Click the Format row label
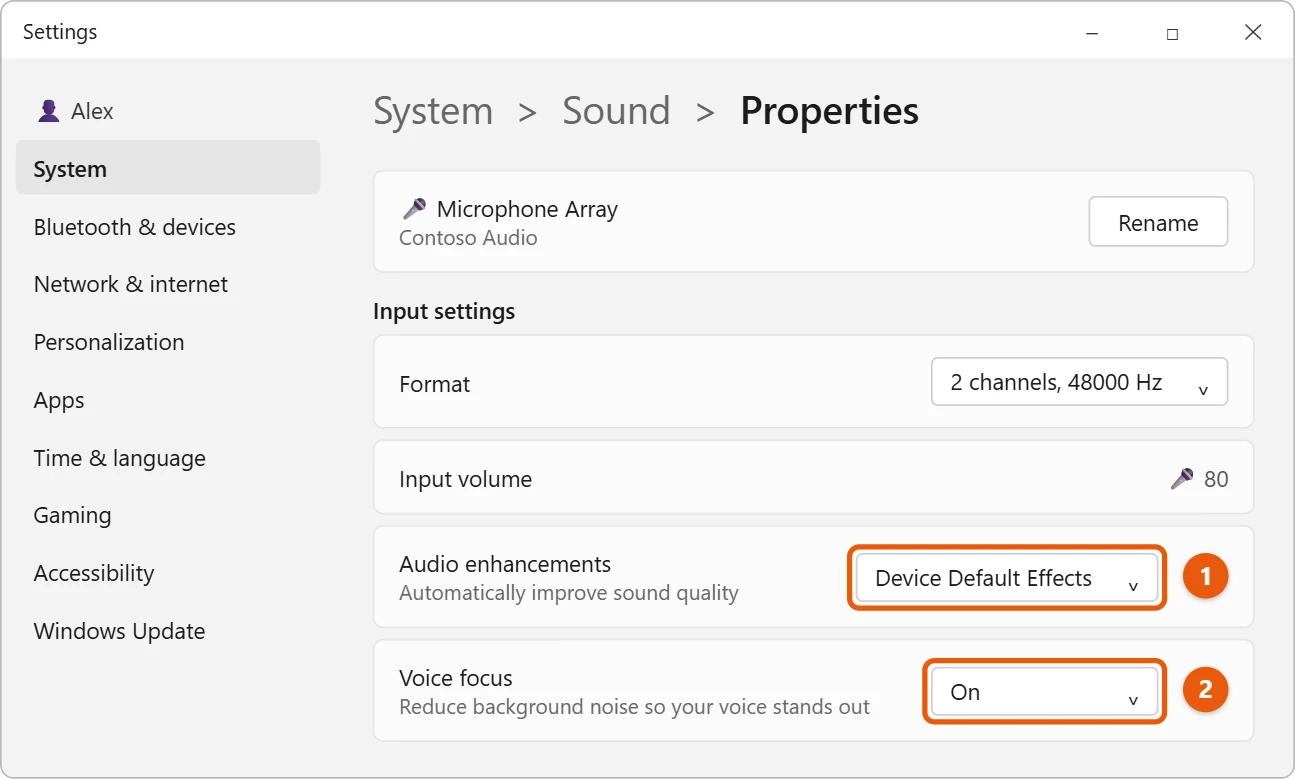The width and height of the screenshot is (1295, 779). pos(434,384)
